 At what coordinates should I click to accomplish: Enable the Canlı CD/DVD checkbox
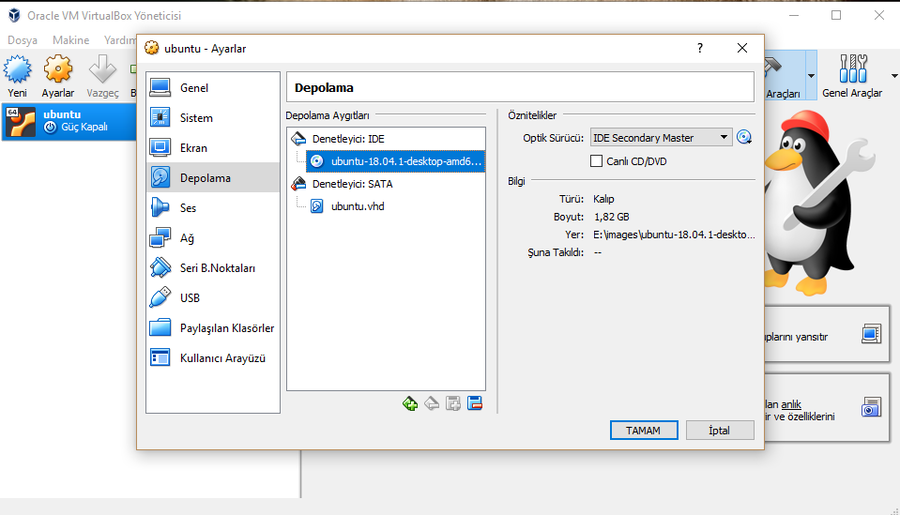597,161
